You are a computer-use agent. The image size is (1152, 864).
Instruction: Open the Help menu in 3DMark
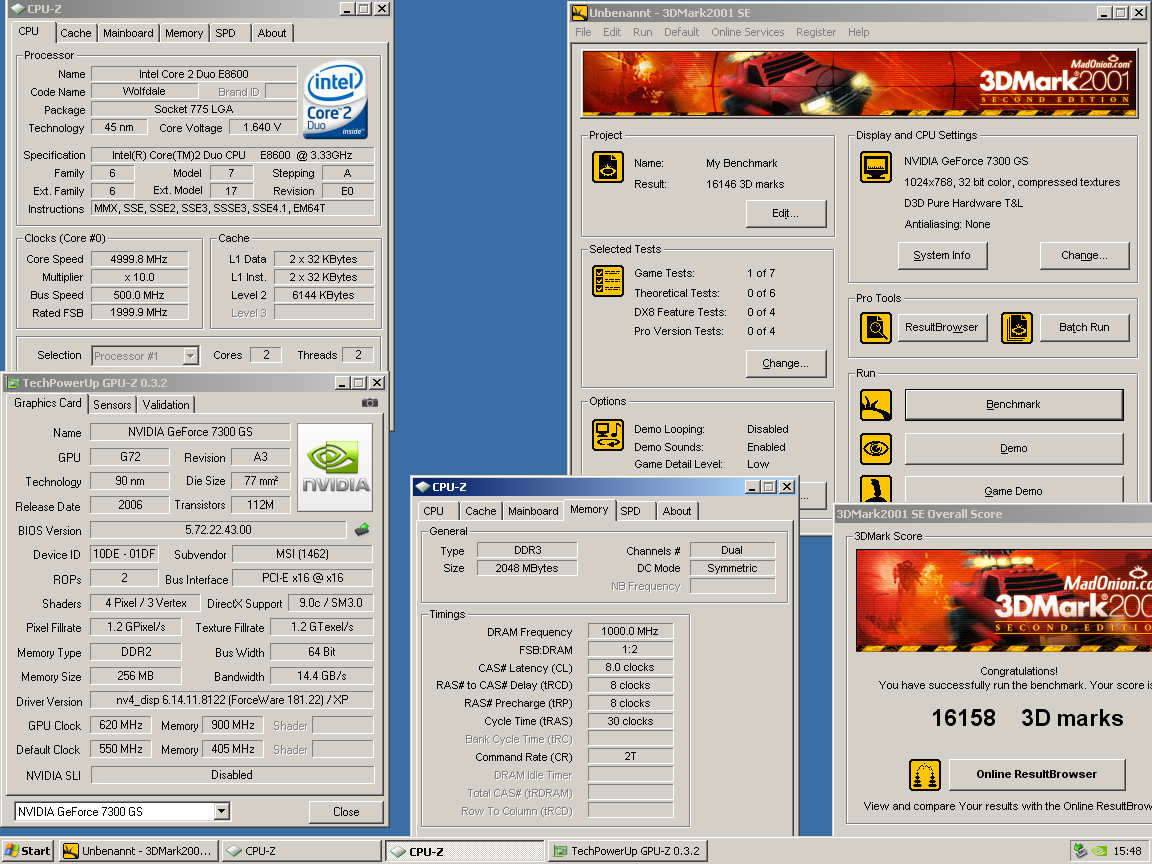pos(858,32)
